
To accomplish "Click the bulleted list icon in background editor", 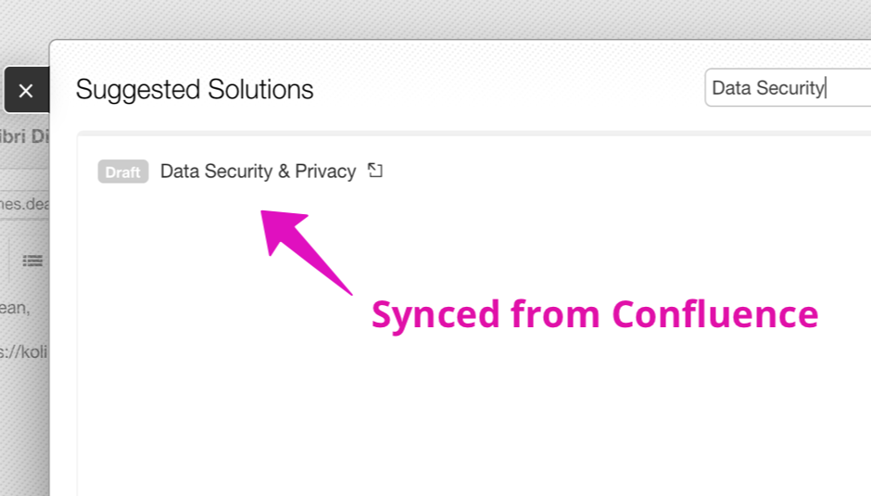I will tap(33, 260).
